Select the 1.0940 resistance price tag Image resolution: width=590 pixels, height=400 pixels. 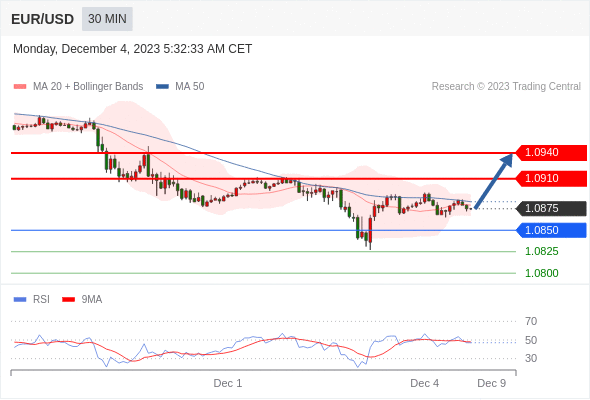pyautogui.click(x=551, y=153)
